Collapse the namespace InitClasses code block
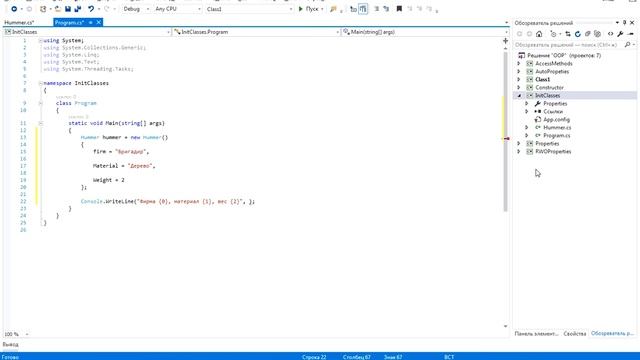 40,83
